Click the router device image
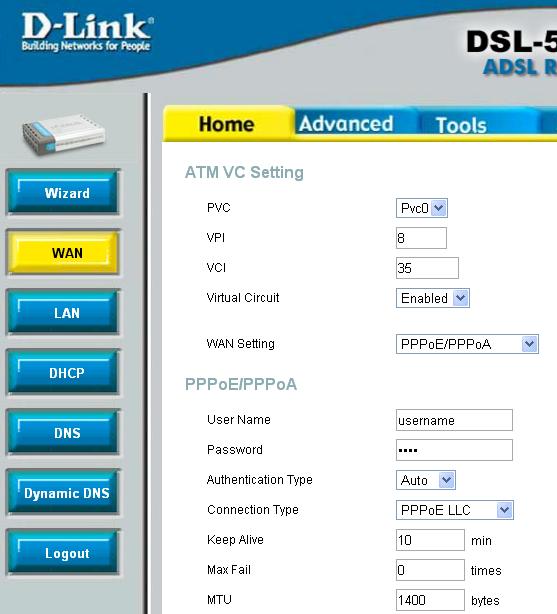Viewport: 557px width, 614px height. click(64, 134)
